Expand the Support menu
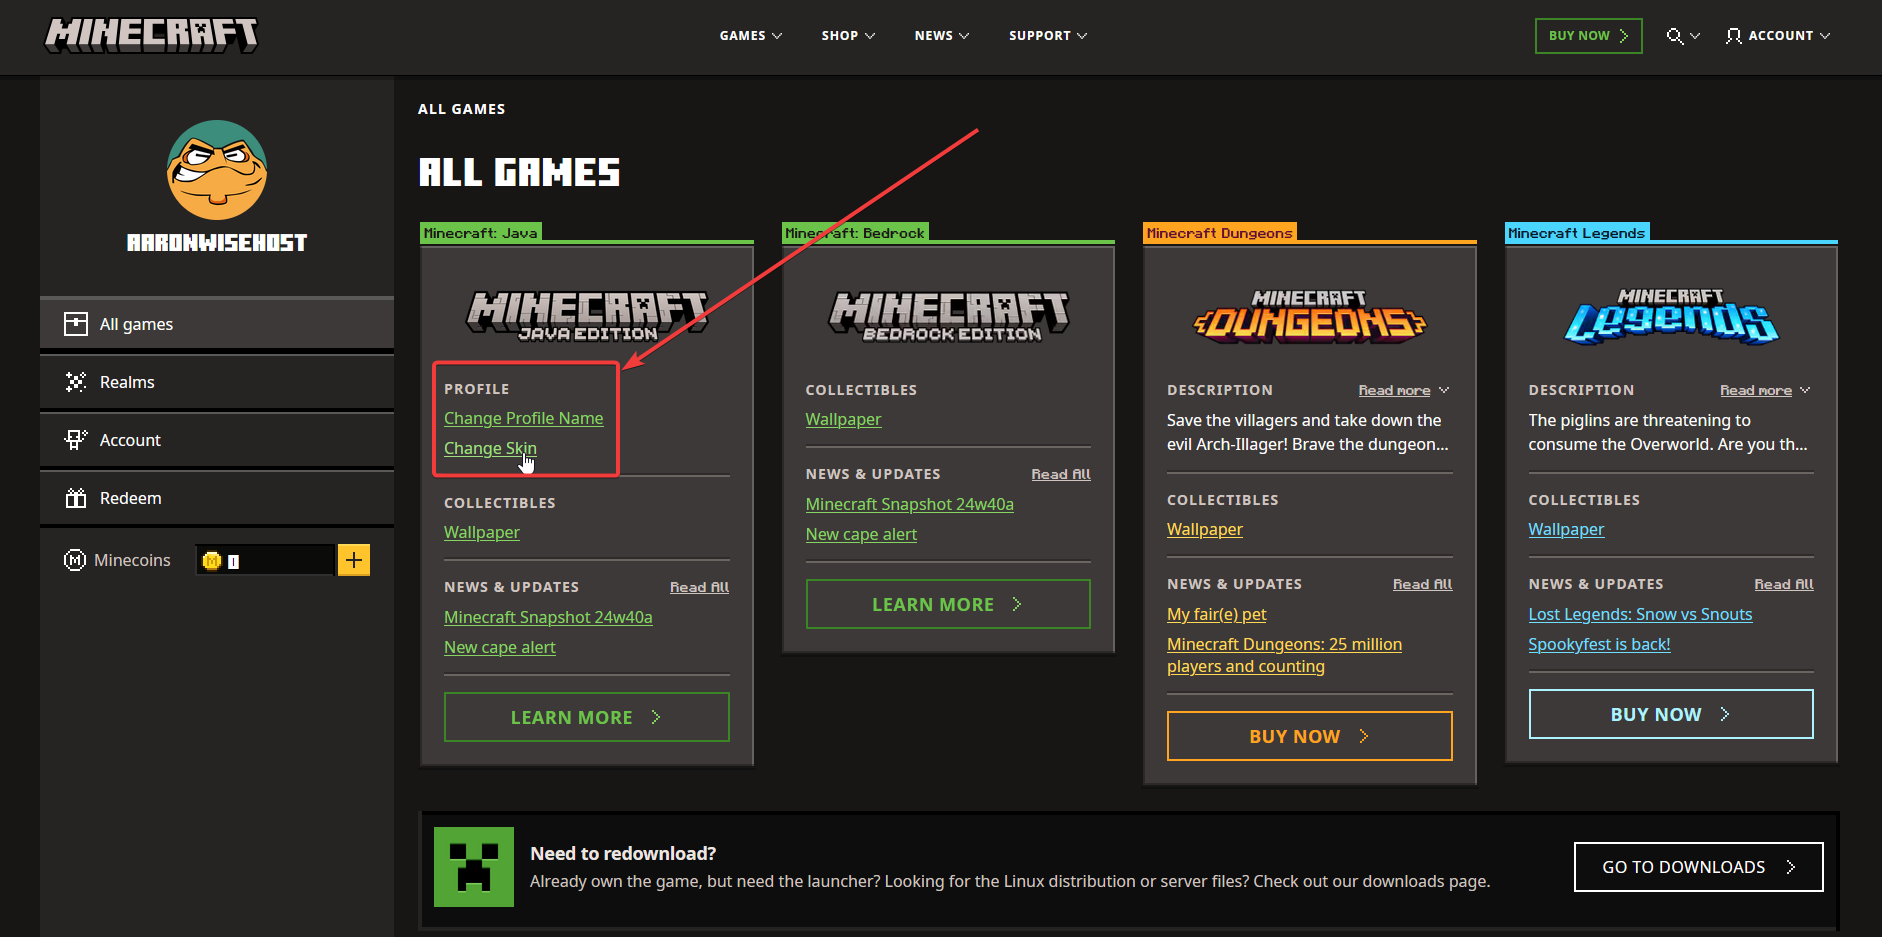Image resolution: width=1882 pixels, height=937 pixels. point(1048,36)
